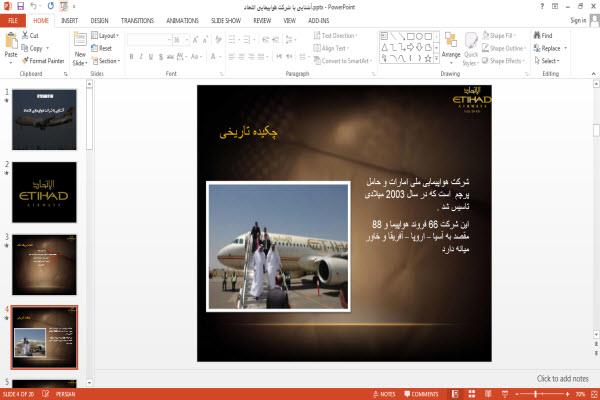
Task: Select the oval shape in gallery
Action: 419,36
